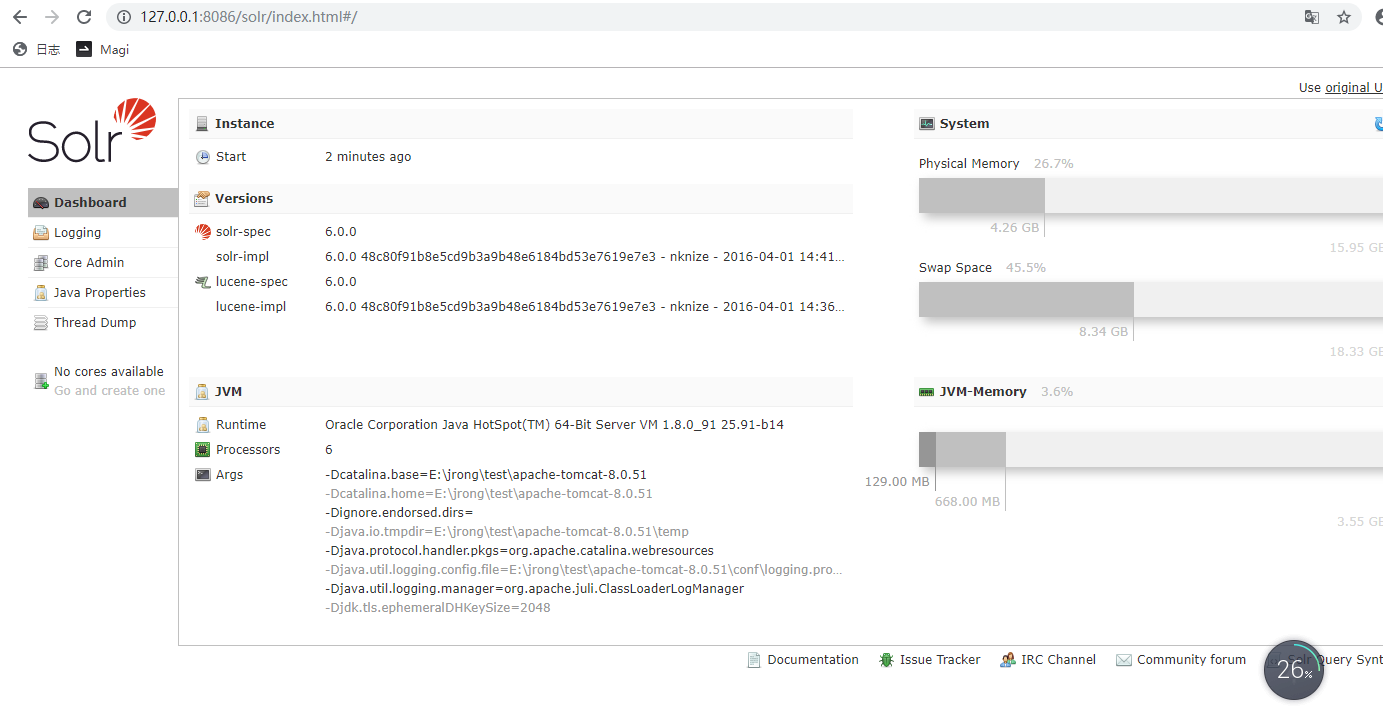Click the Thread Dump sidebar icon
The image size is (1383, 708).
(41, 322)
